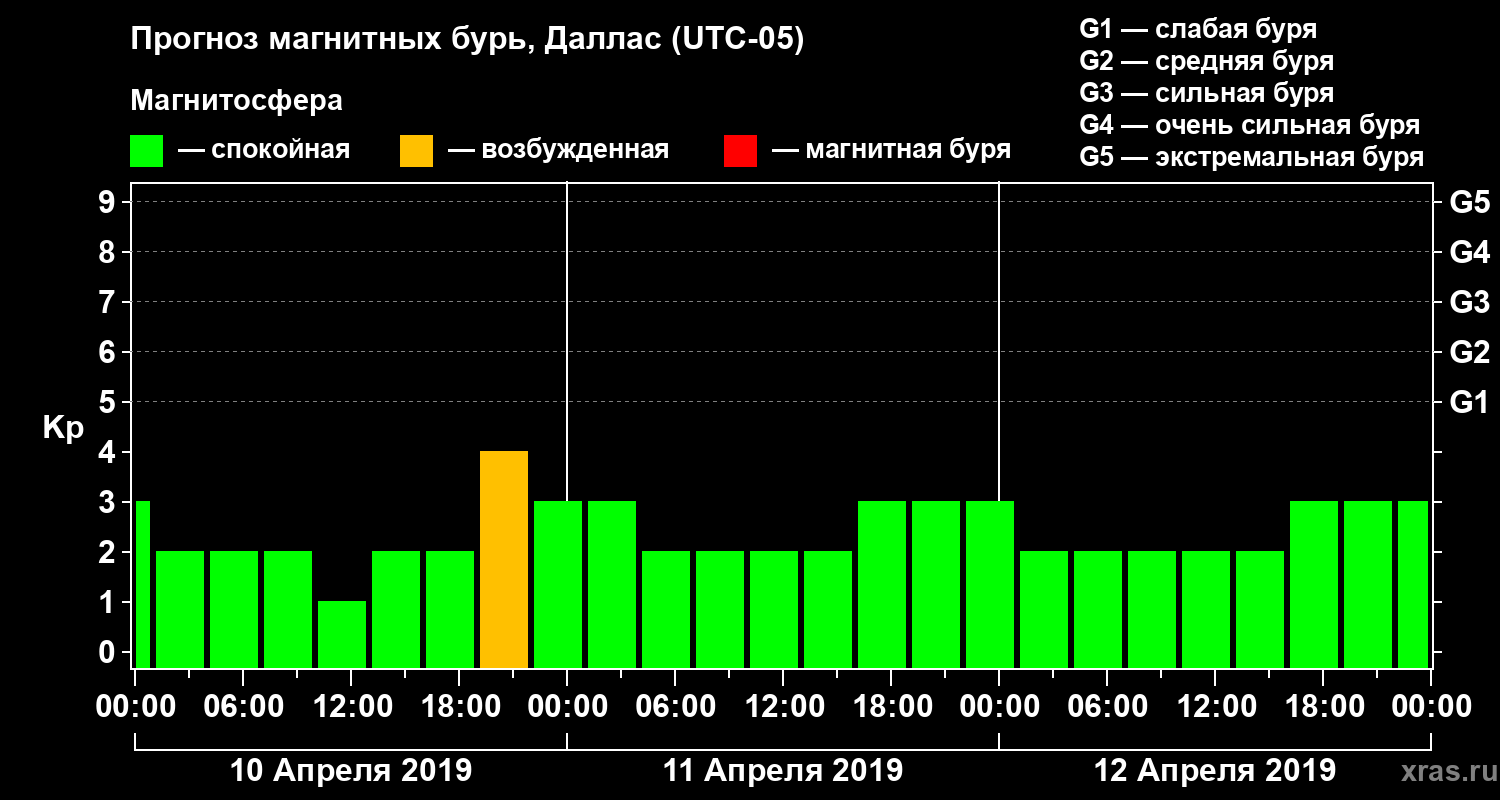The width and height of the screenshot is (1500, 800).
Task: Select legend line 'G2 — средняя буря'
Action: [1207, 61]
